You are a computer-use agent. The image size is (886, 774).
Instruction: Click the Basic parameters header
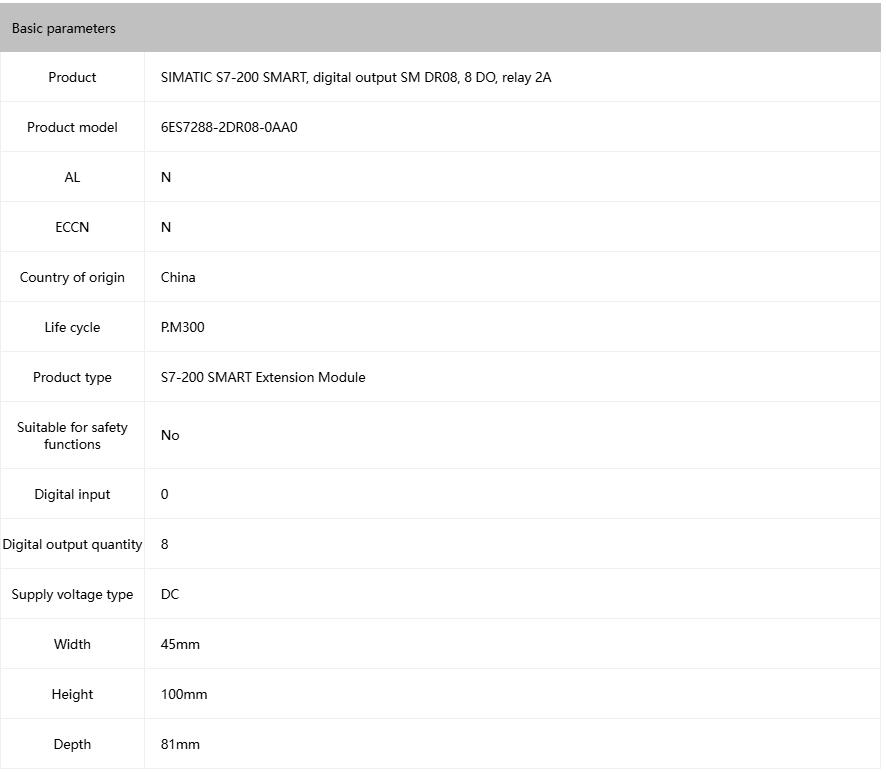[64, 29]
